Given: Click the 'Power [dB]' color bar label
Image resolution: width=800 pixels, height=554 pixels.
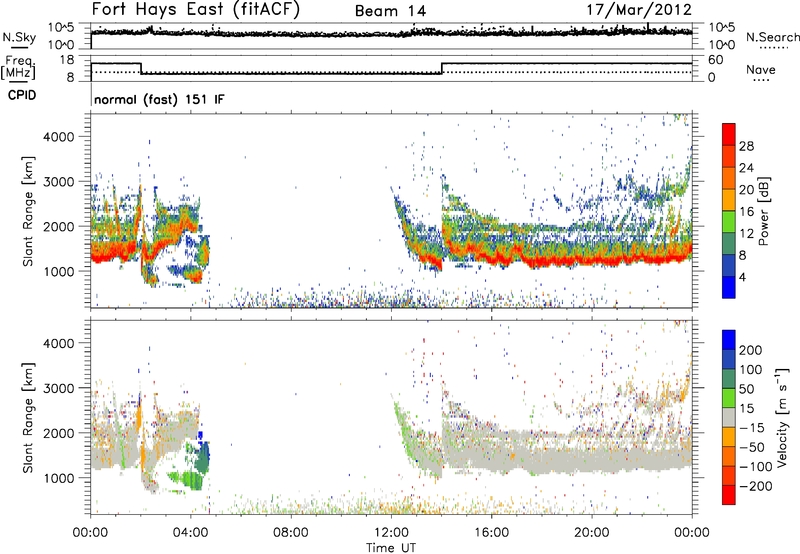Looking at the screenshot, I should 764,211.
